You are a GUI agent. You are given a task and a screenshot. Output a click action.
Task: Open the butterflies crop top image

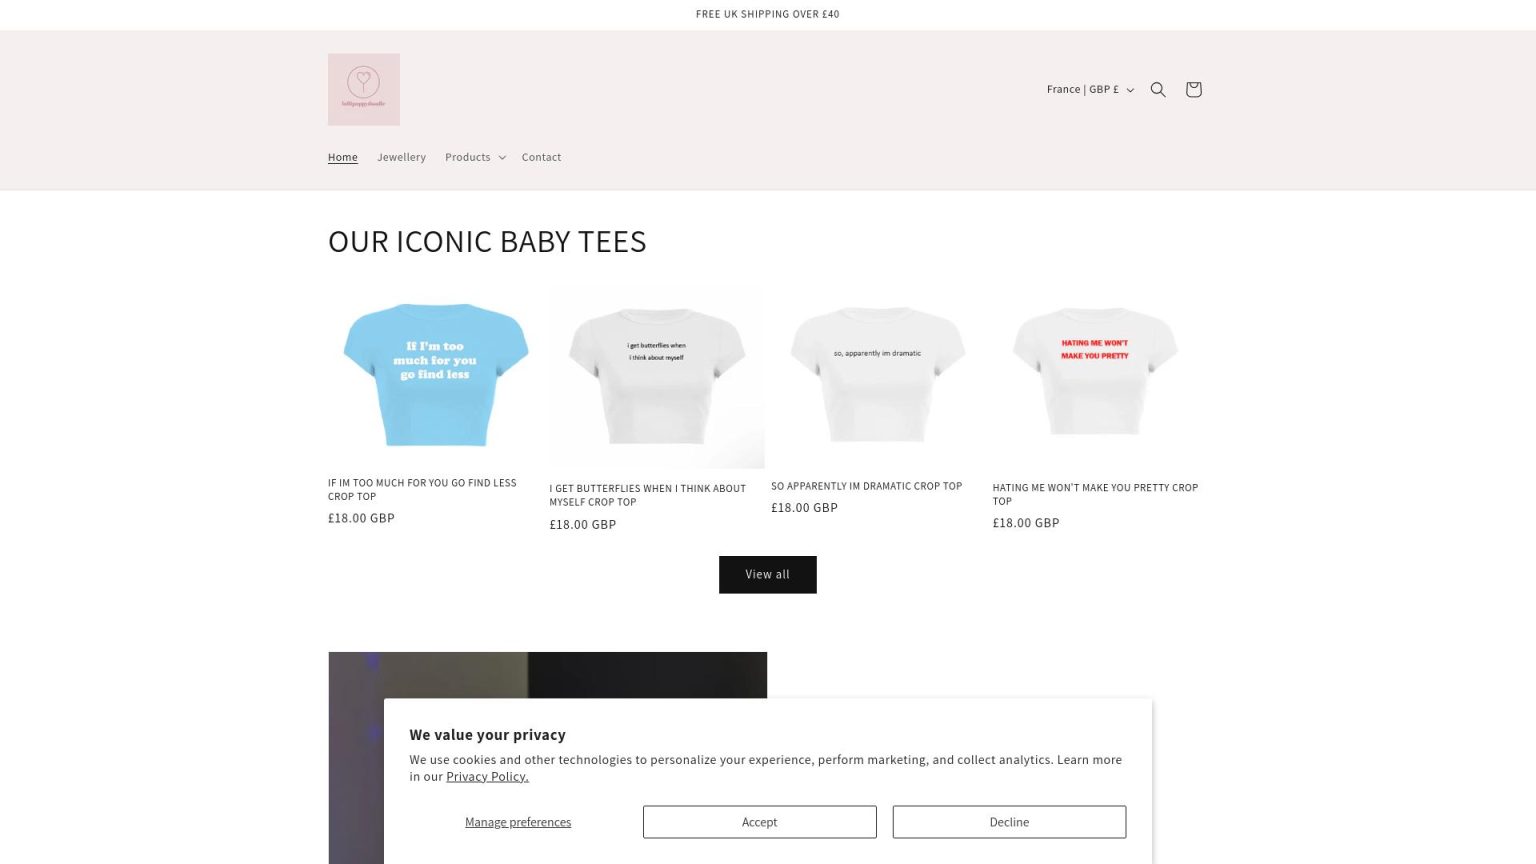pyautogui.click(x=657, y=378)
